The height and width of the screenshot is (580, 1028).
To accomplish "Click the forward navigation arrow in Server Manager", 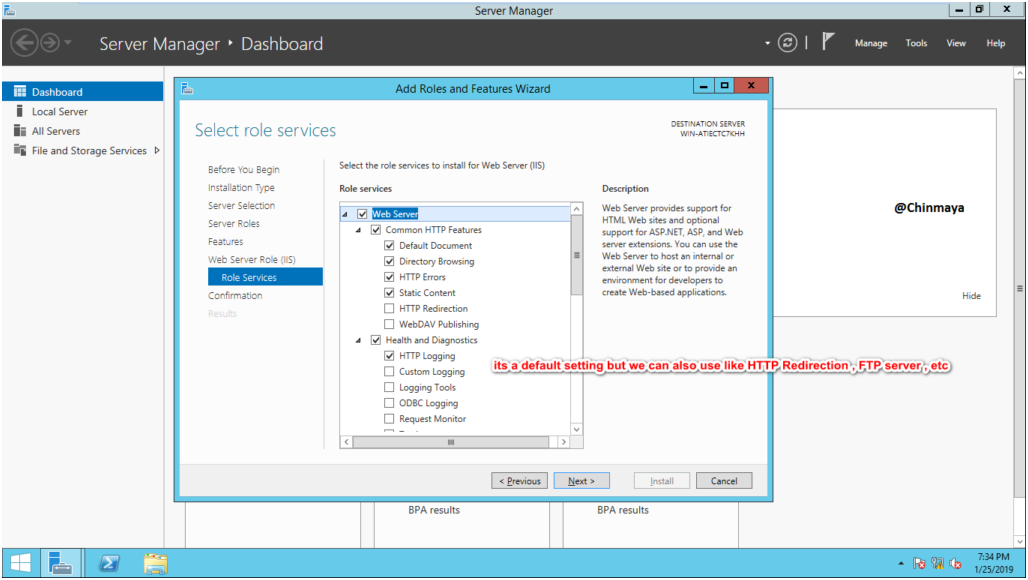I will pyautogui.click(x=50, y=43).
